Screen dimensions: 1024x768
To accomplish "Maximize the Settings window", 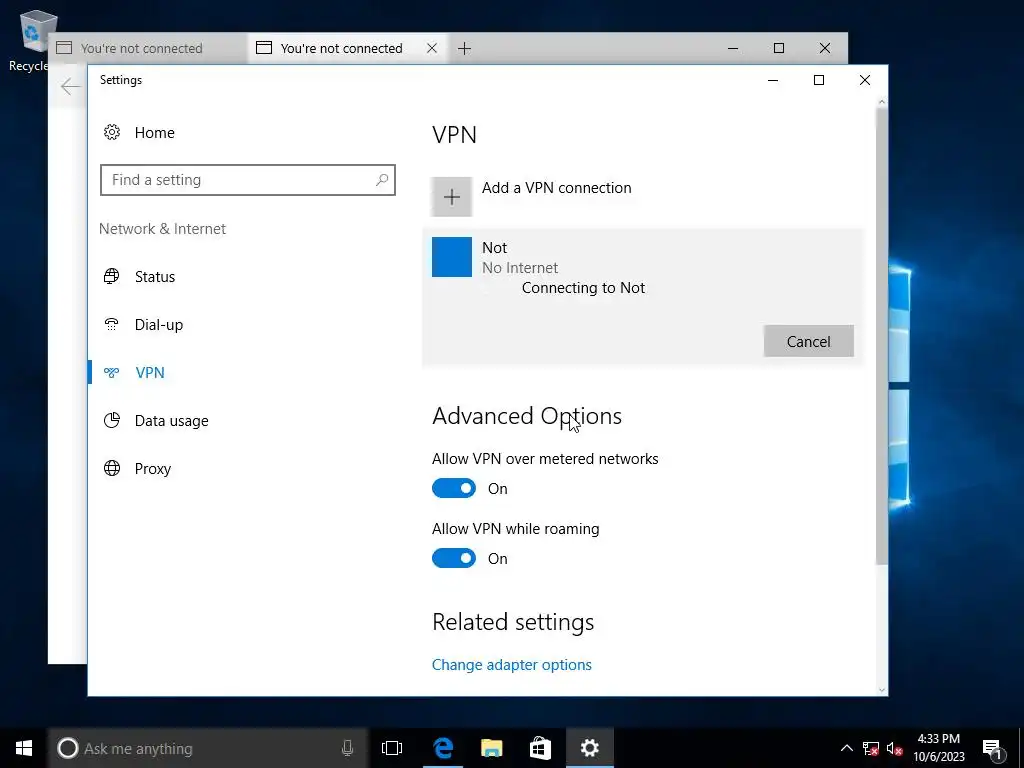I will (819, 80).
